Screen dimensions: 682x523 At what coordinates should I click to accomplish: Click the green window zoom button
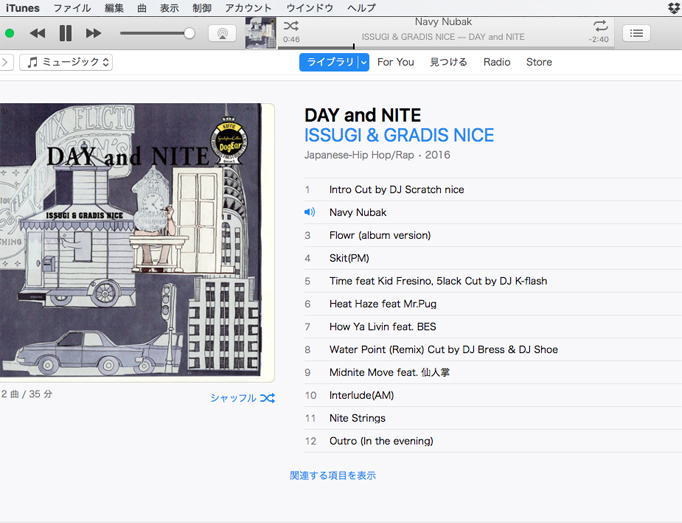[9, 33]
